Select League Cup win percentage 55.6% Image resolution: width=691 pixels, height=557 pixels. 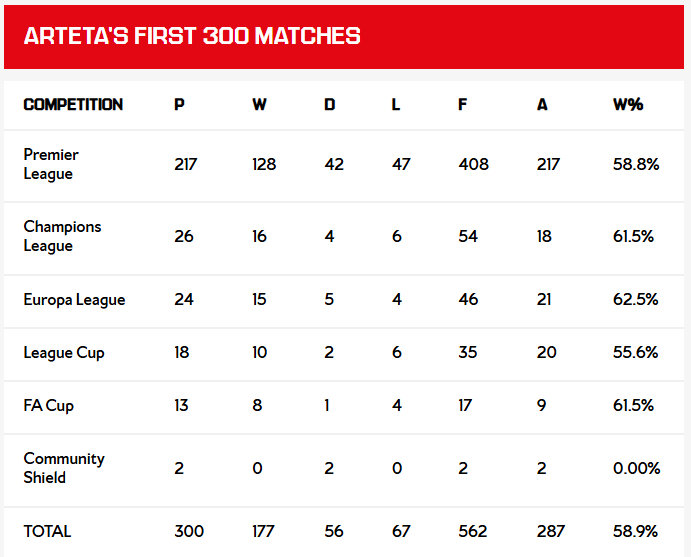(x=633, y=353)
